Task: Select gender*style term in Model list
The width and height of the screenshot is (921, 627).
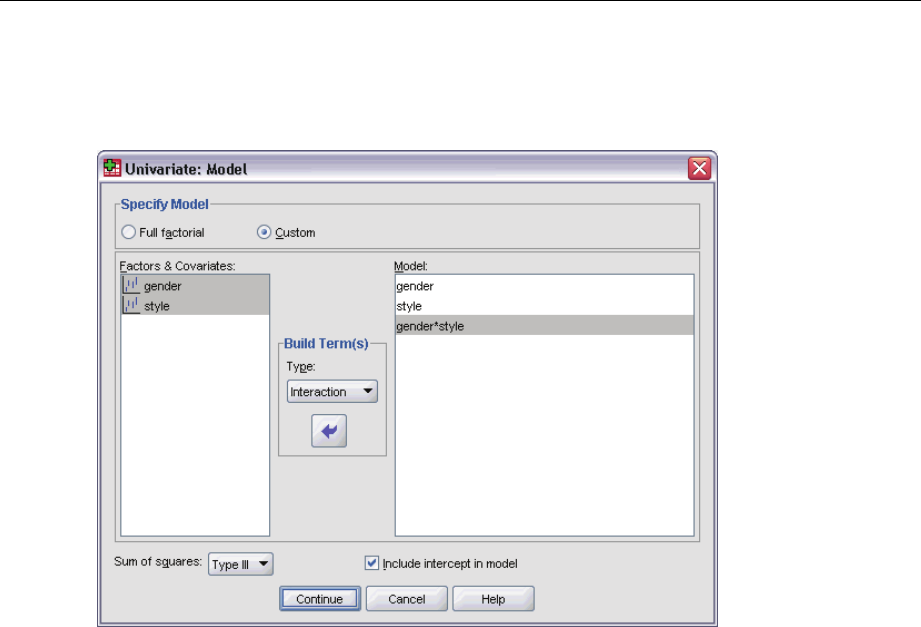Action: point(544,326)
